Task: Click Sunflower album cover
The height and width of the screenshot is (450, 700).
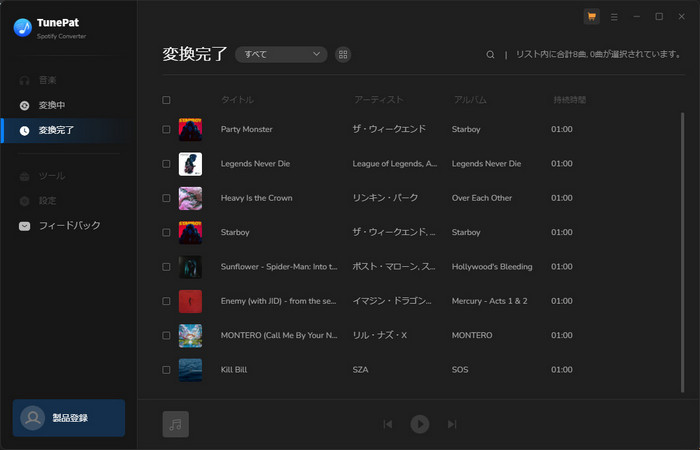Action: (x=190, y=267)
